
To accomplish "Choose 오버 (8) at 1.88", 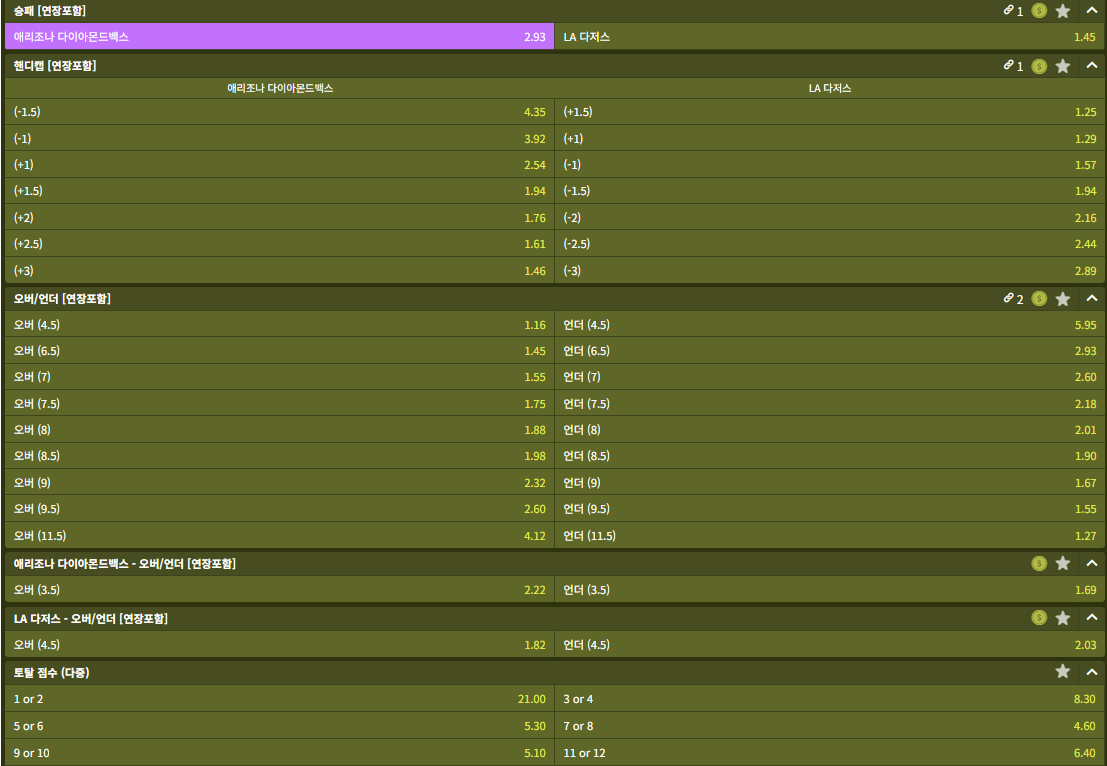I will click(280, 430).
